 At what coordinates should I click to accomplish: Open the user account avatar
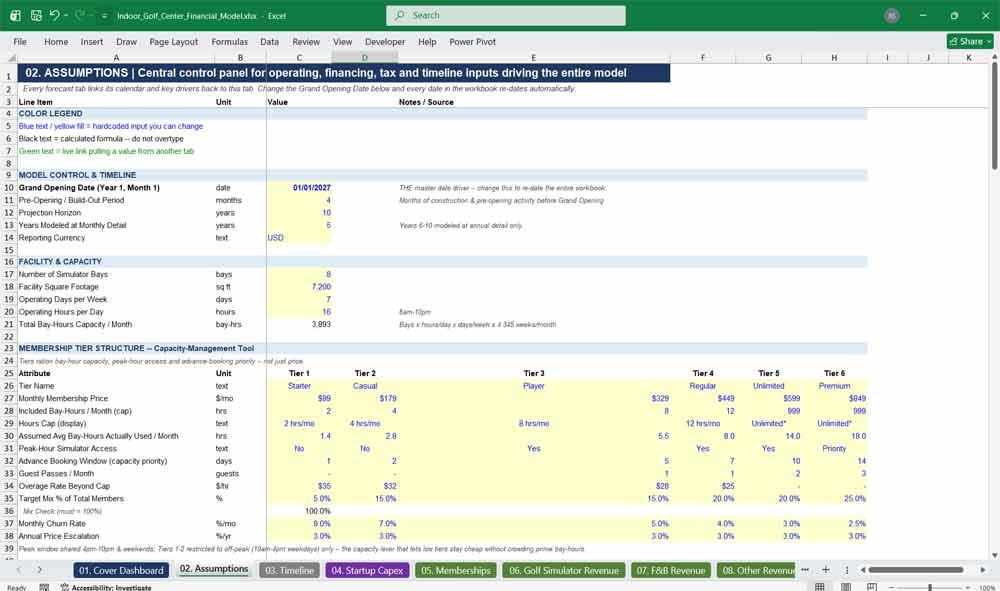pyautogui.click(x=892, y=15)
